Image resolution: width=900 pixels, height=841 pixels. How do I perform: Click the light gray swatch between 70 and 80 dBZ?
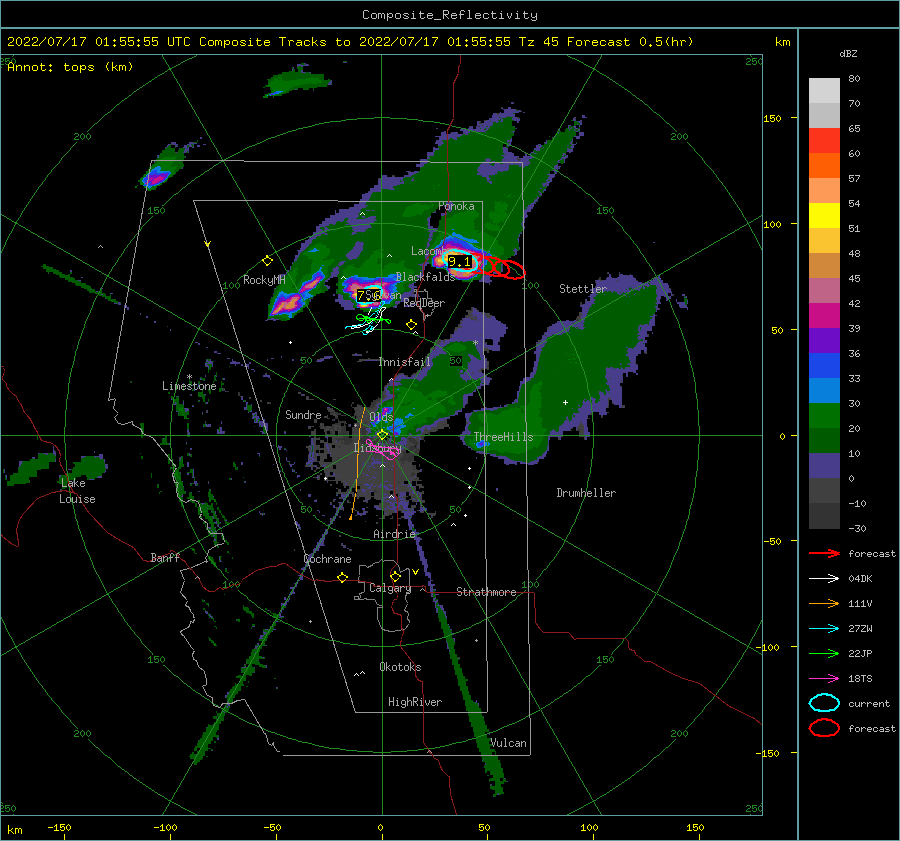coord(824,91)
